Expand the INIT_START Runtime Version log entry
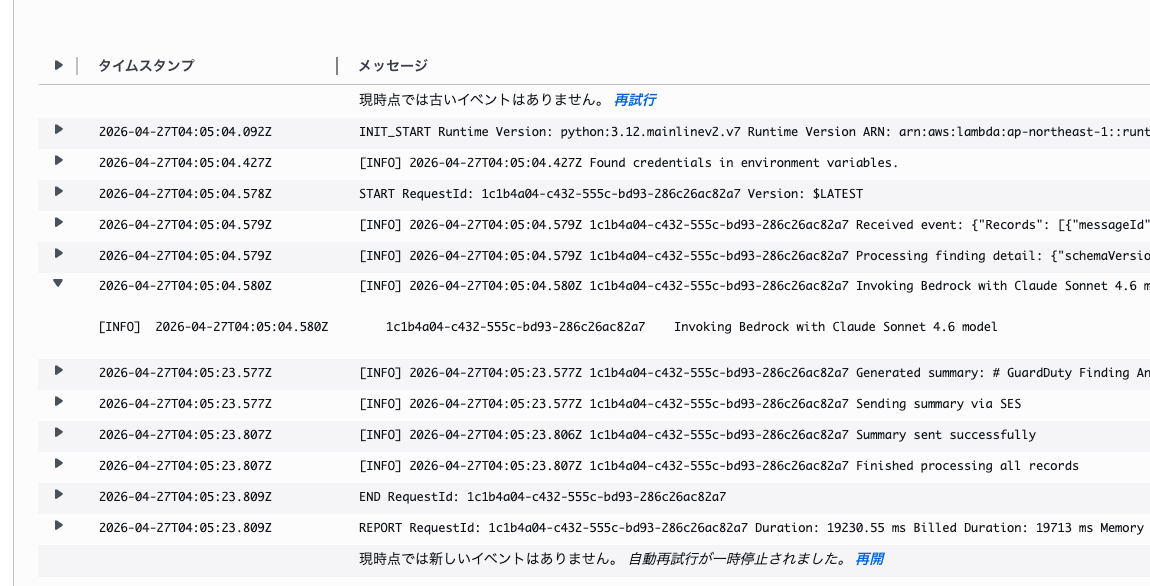Screen dimensions: 1150x586 [59, 131]
